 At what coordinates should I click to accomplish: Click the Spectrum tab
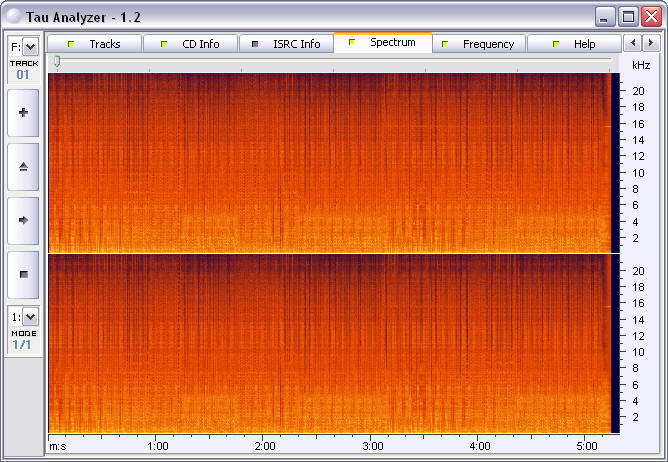pos(383,43)
